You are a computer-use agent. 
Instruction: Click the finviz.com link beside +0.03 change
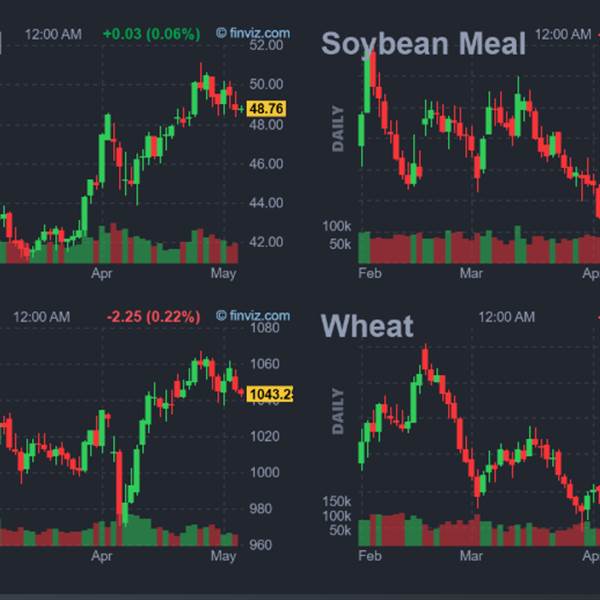coord(253,33)
